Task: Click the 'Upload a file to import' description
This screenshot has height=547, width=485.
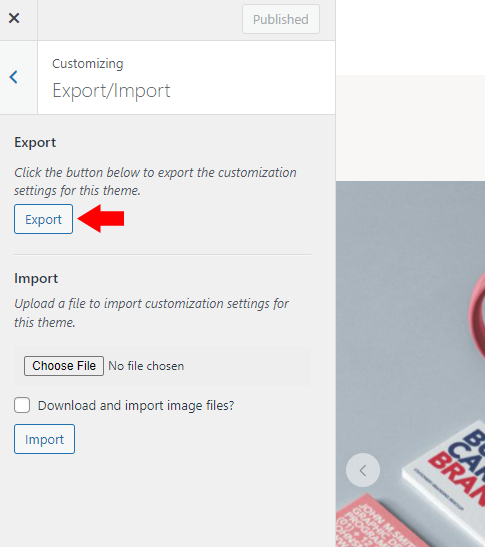Action: 151,313
